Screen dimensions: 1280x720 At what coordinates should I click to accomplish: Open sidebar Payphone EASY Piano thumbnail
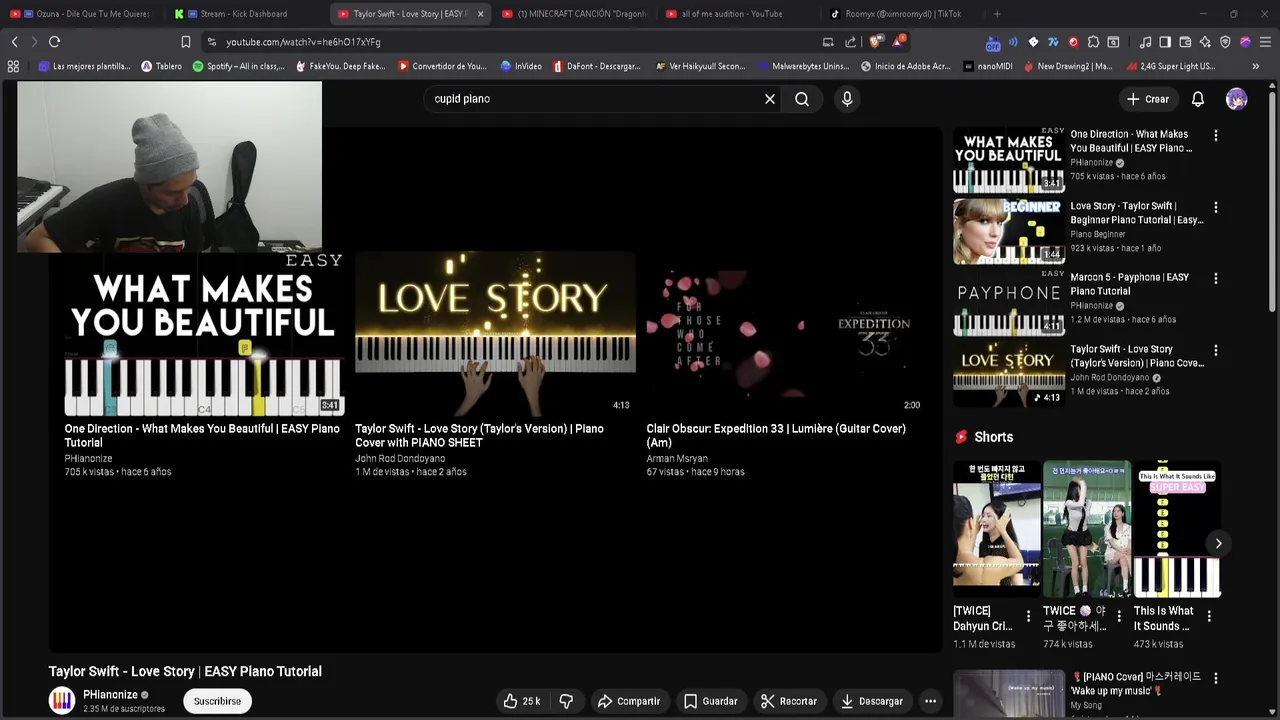coord(1009,303)
